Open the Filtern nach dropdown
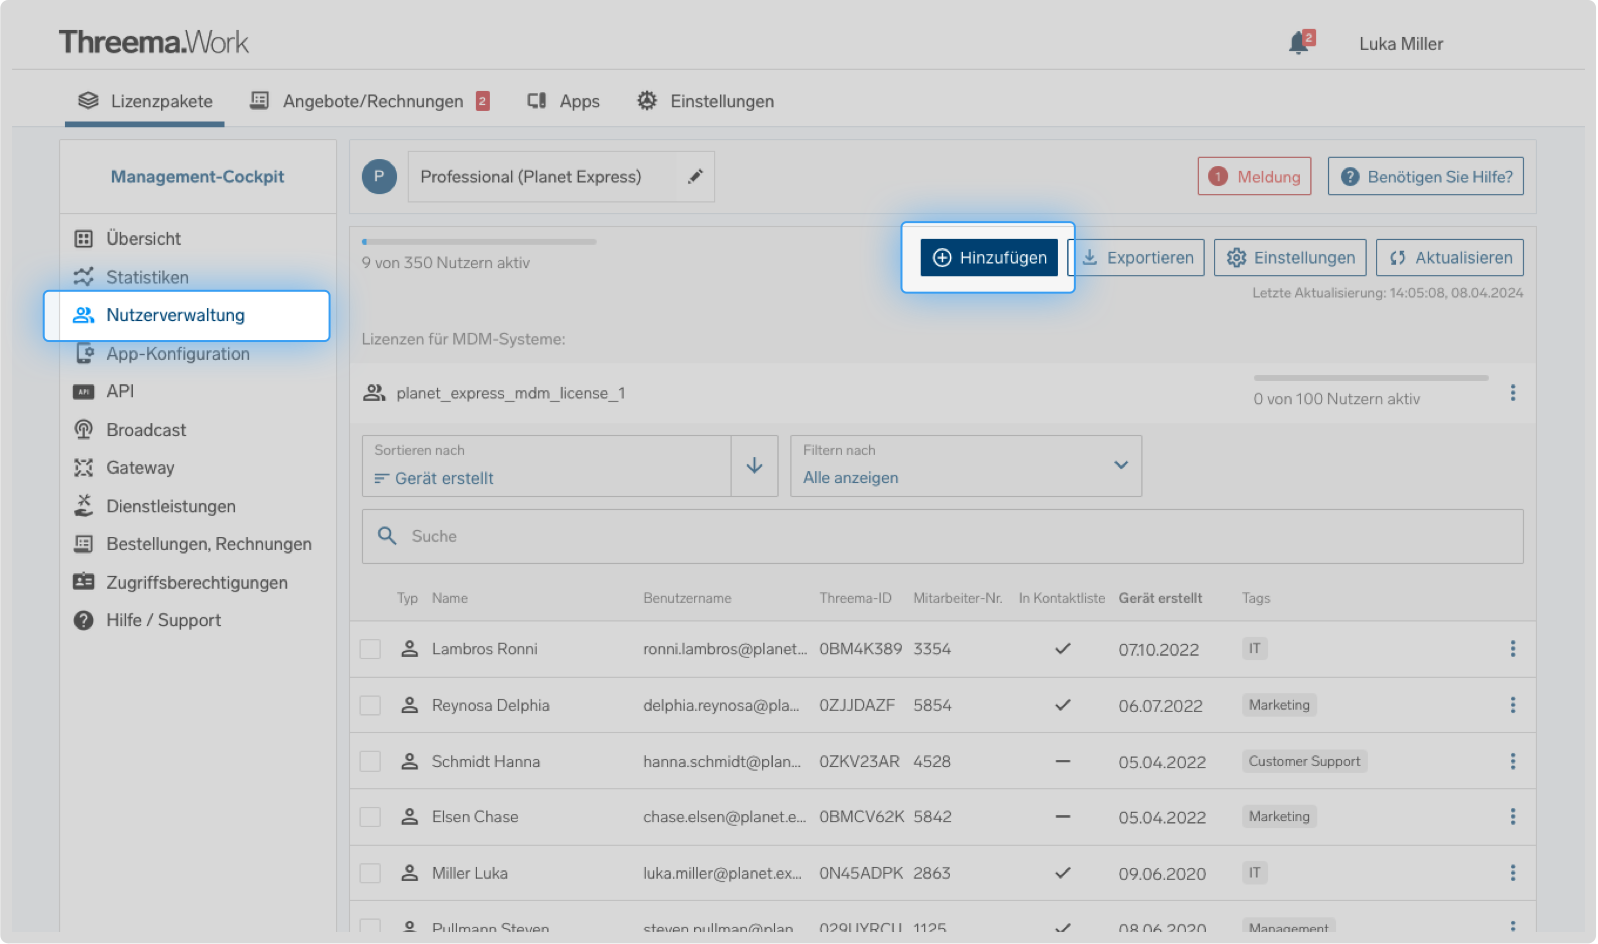Screen dimensions: 1598x944 pyautogui.click(x=966, y=466)
